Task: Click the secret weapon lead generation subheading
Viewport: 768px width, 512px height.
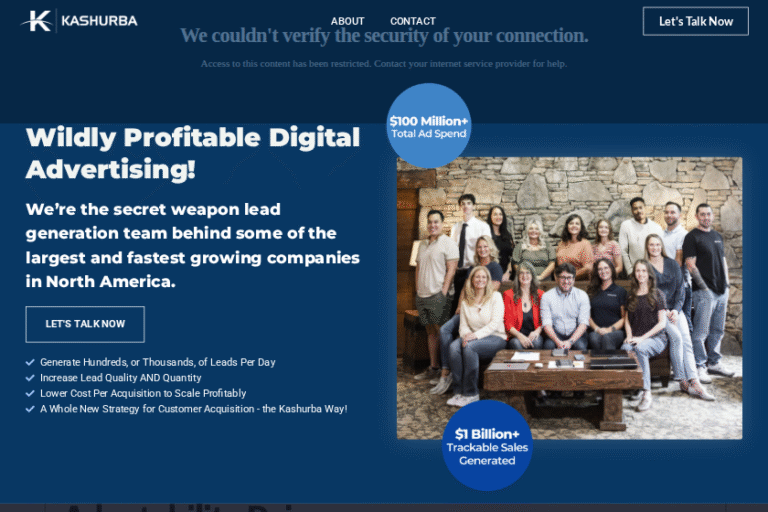Action: (192, 245)
